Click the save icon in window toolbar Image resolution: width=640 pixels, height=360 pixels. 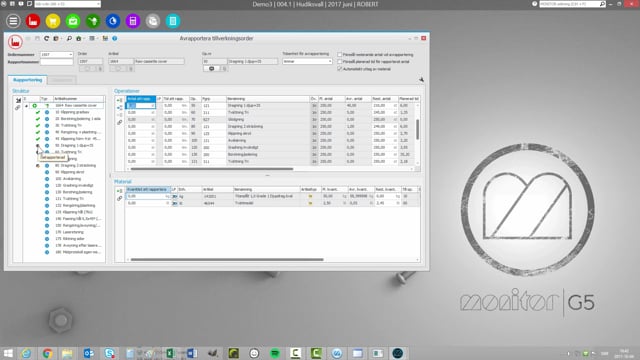coord(37,38)
